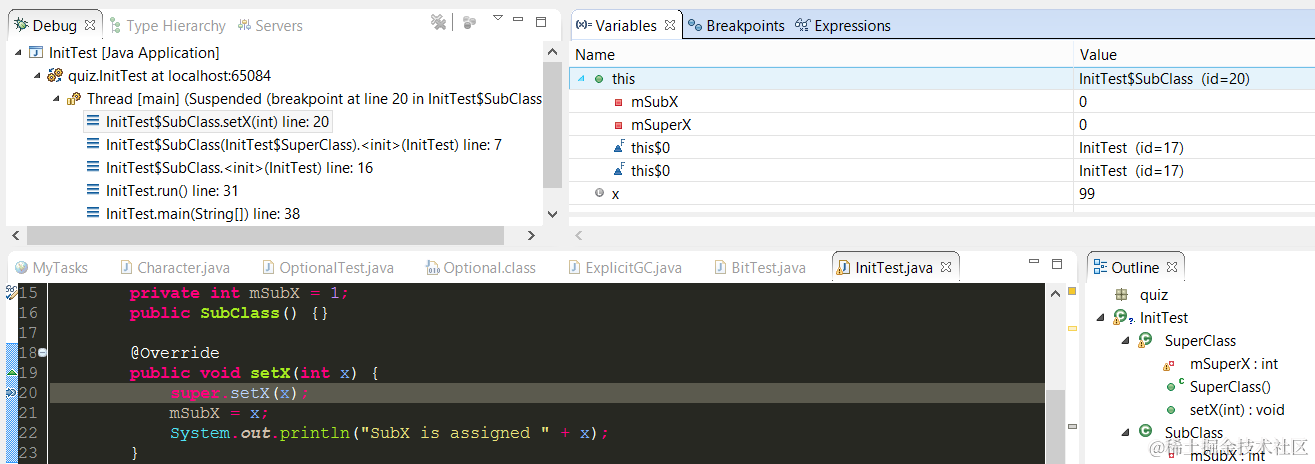Close the Outline tab
Viewport: 1315px width, 464px height.
[1173, 267]
